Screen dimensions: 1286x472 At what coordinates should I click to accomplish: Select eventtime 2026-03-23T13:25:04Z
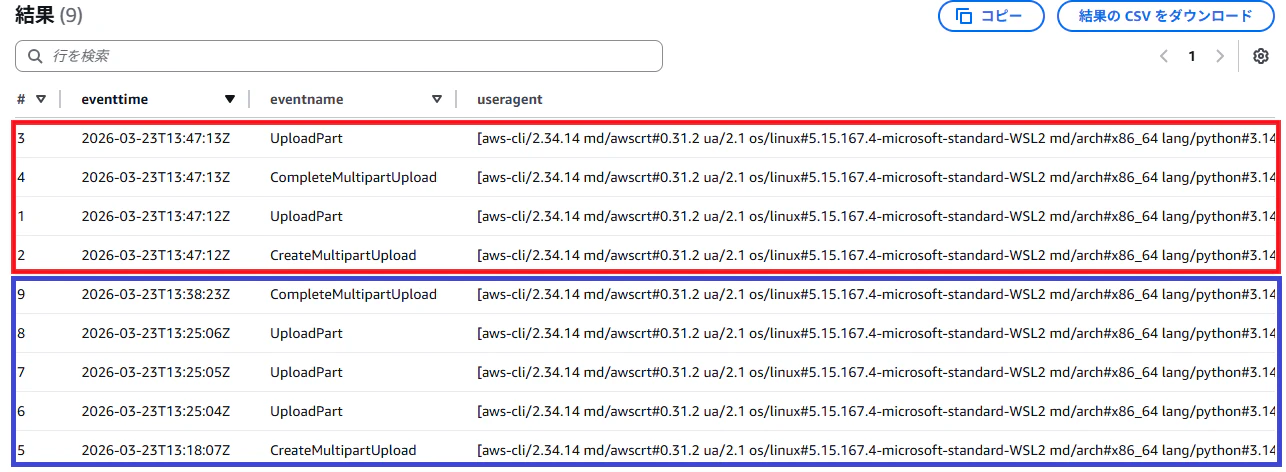(156, 411)
